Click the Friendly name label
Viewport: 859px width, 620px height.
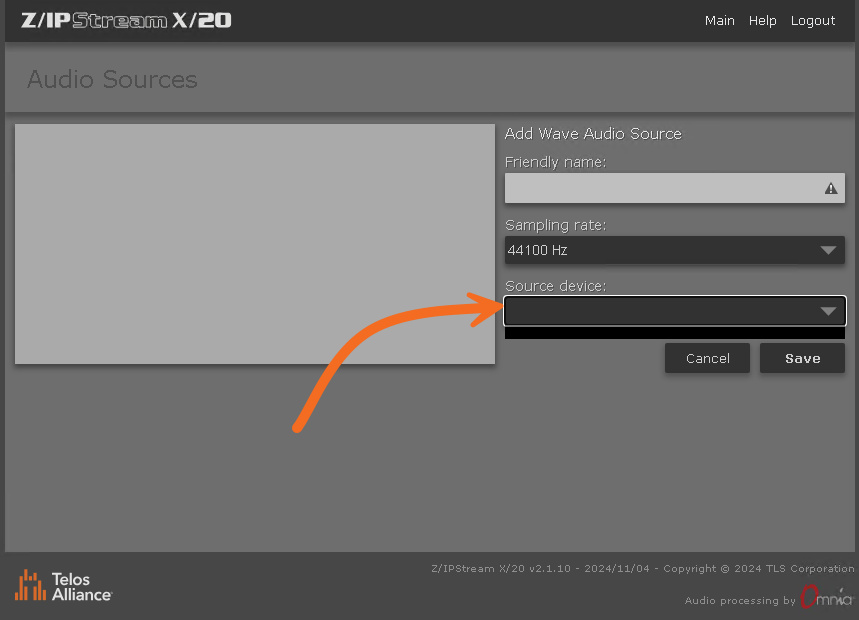coord(556,162)
